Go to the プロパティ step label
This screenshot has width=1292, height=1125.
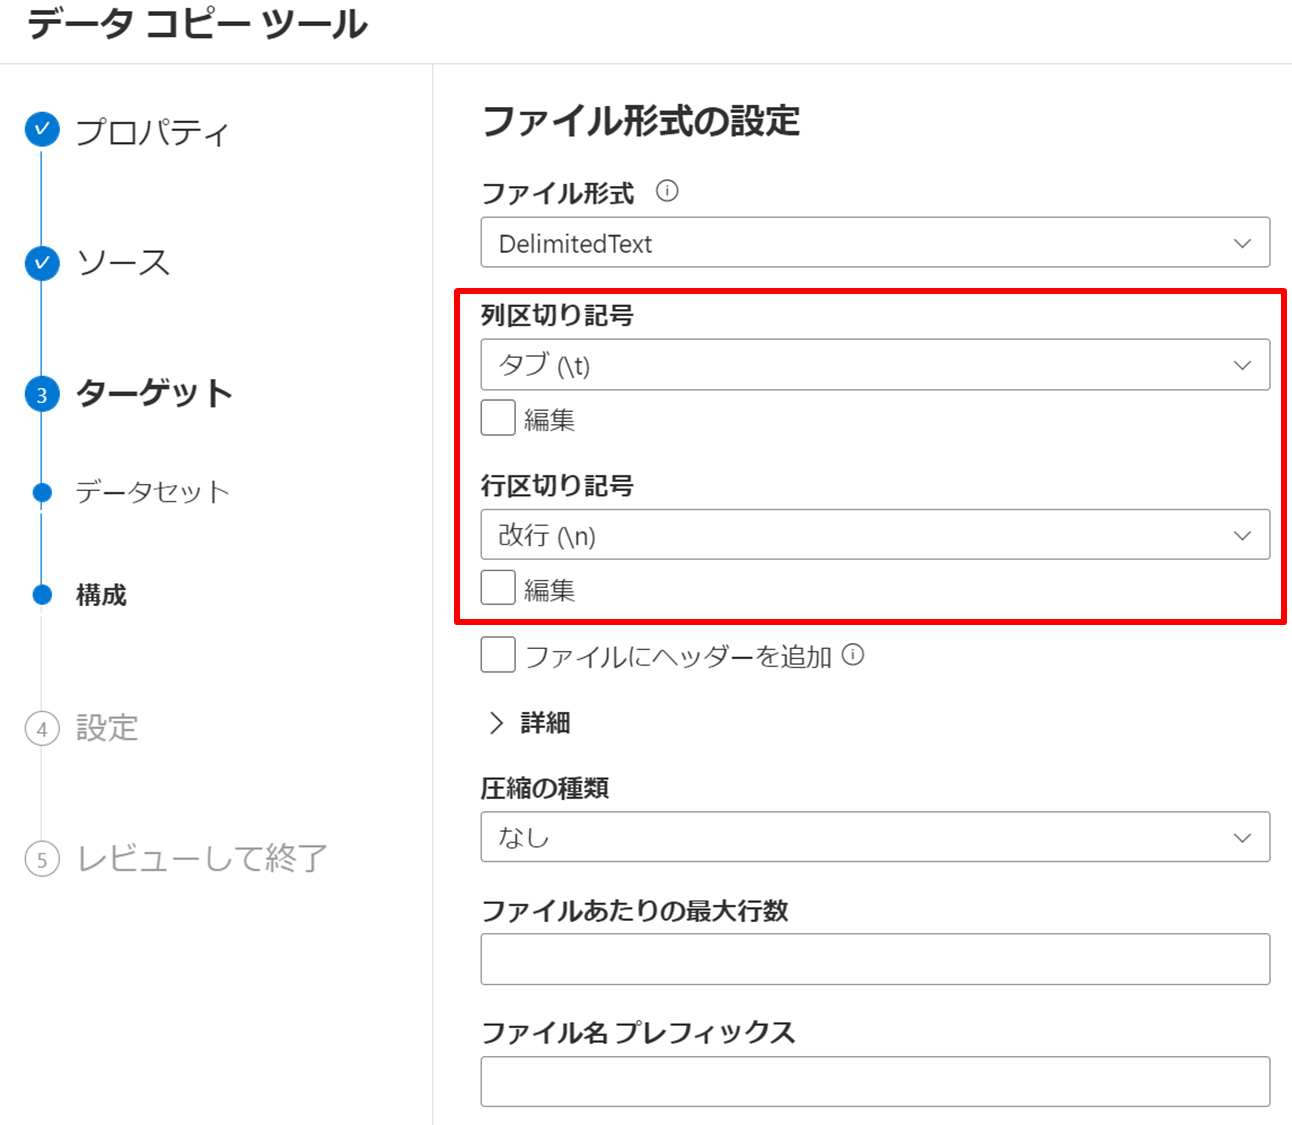pyautogui.click(x=152, y=131)
